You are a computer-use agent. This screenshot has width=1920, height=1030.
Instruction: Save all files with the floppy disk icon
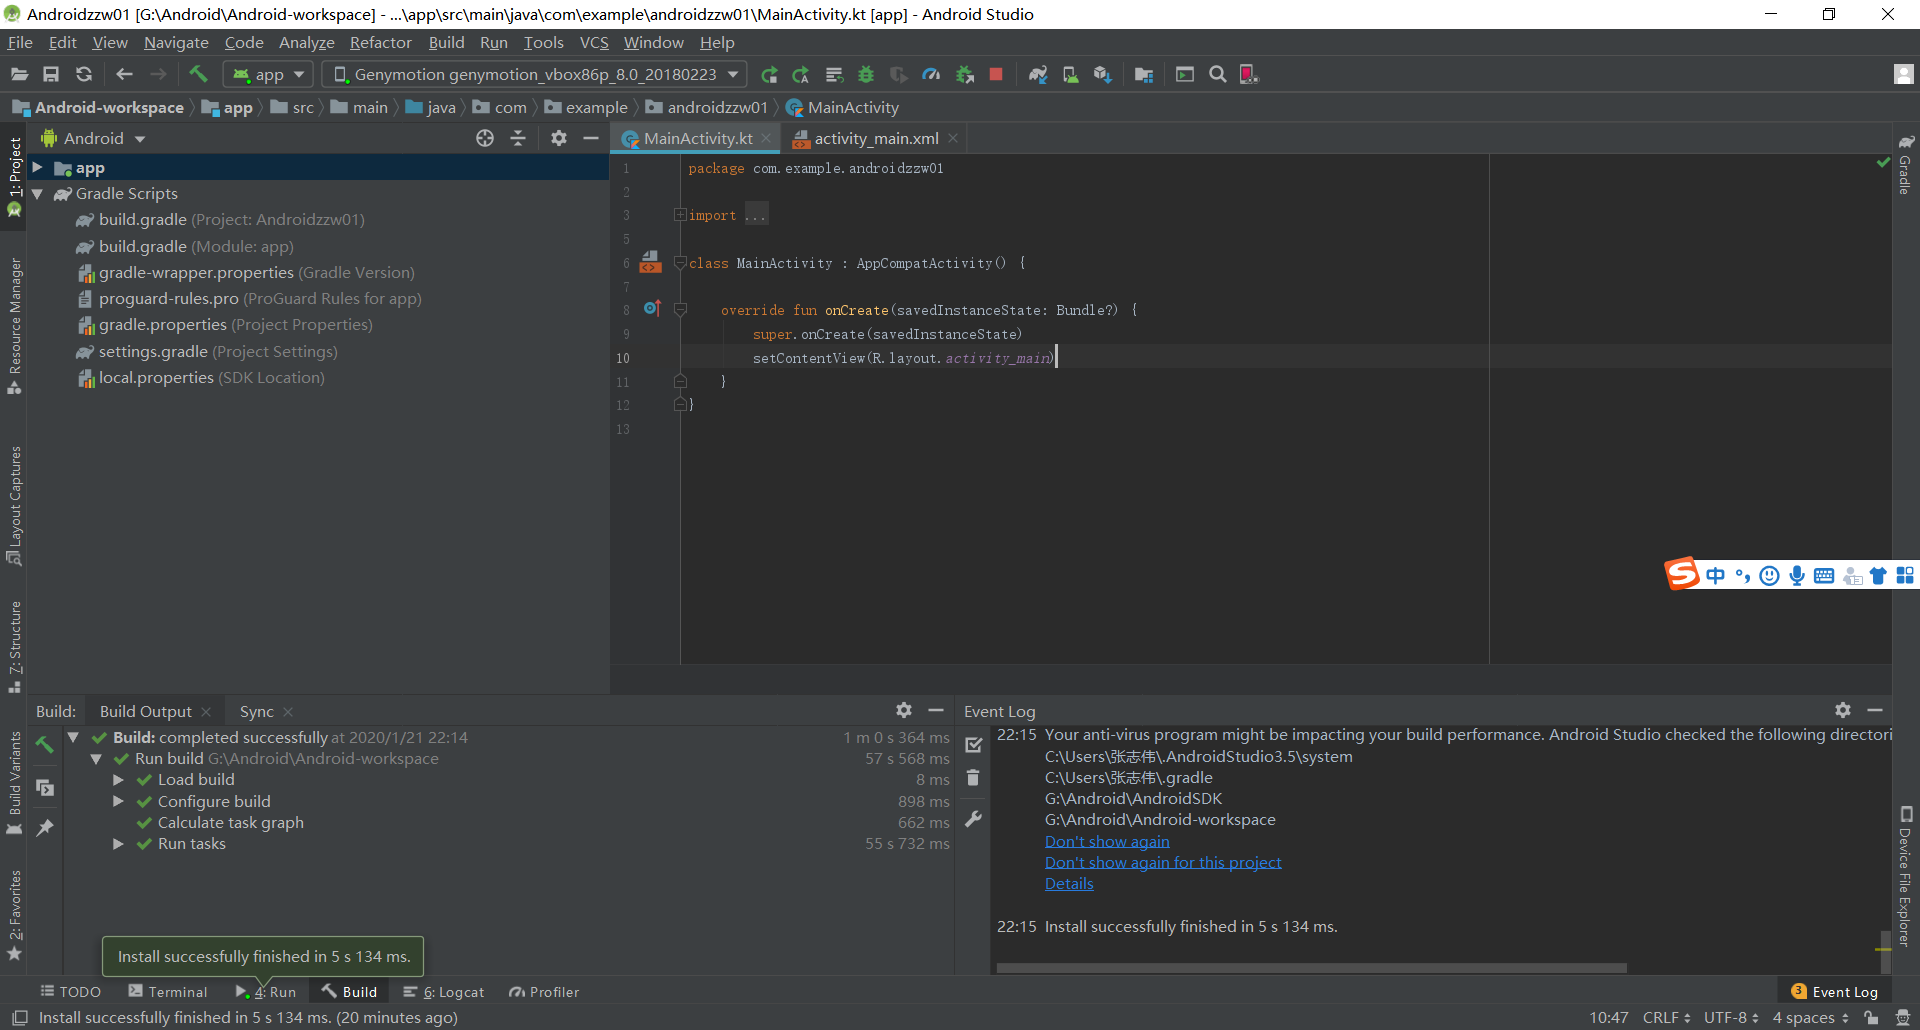(51, 74)
